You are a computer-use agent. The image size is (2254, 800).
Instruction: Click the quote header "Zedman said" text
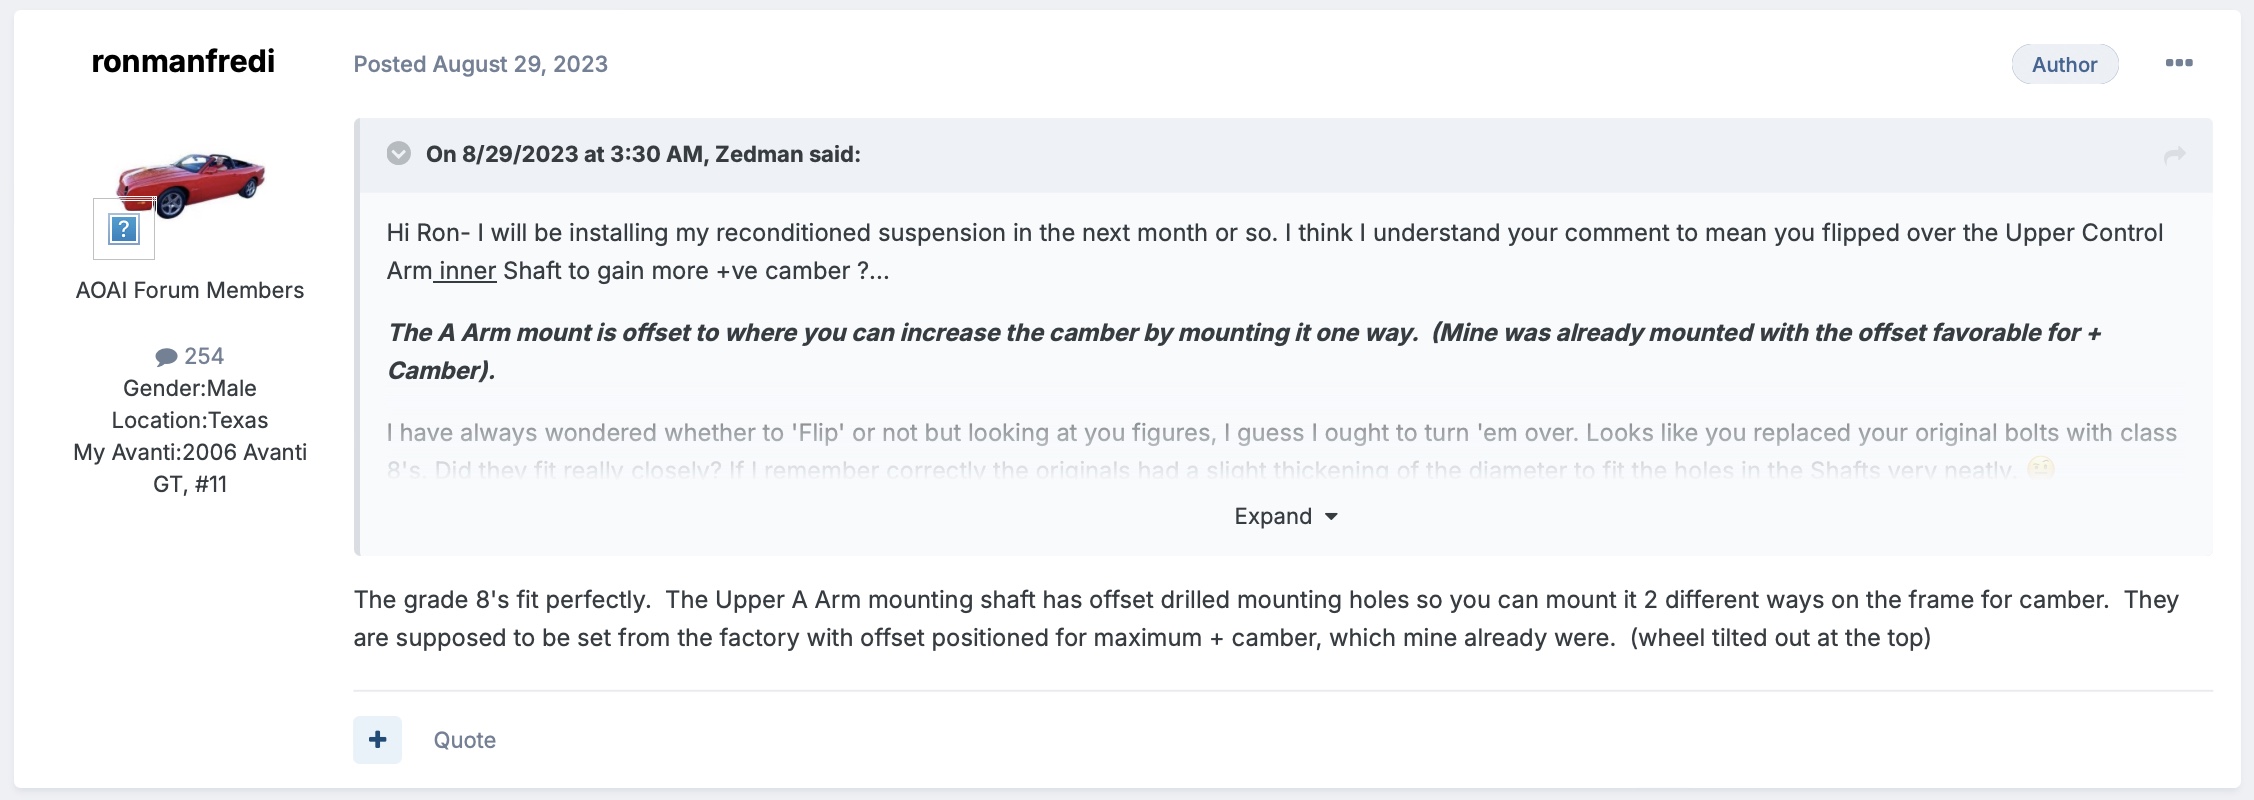(x=788, y=154)
